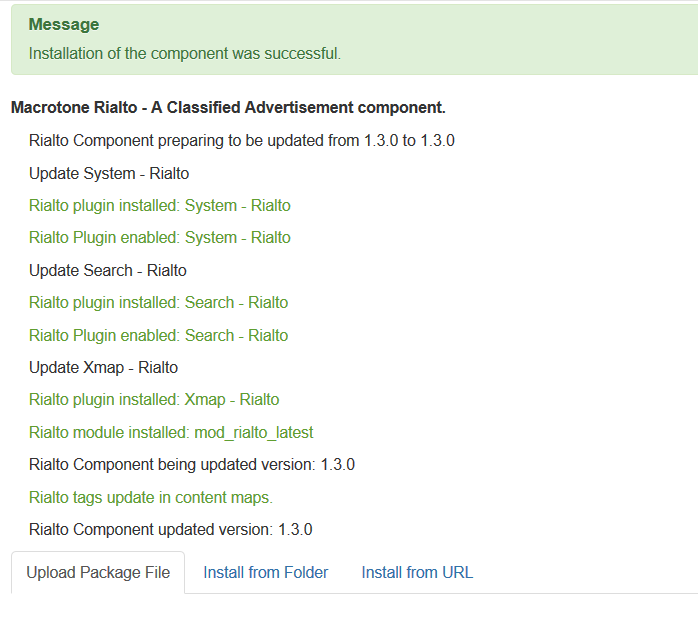The width and height of the screenshot is (698, 617).
Task: Click the Component being updated version line
Action: [x=192, y=464]
